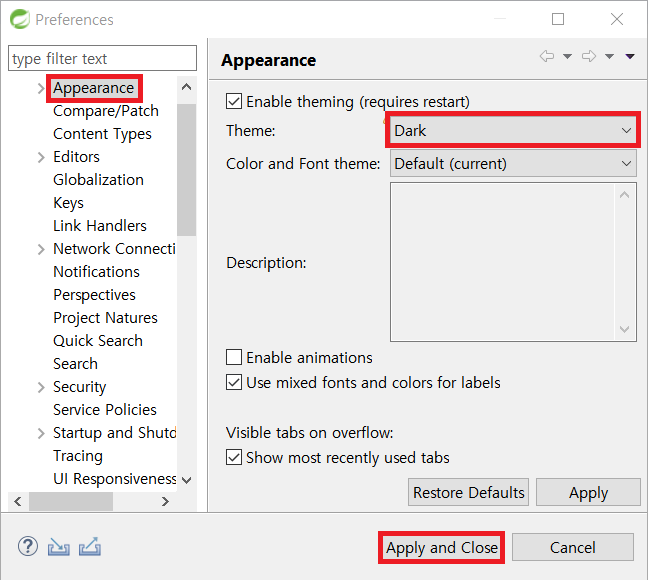Go back with the left arrow icon
The image size is (648, 580).
[x=547, y=56]
